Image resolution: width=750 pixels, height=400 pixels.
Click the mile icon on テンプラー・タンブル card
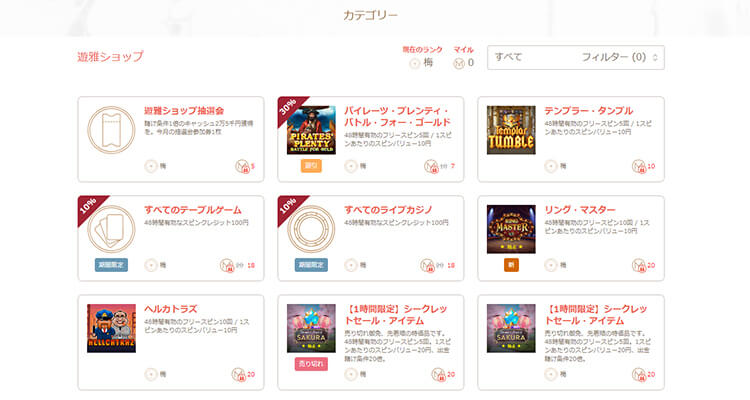pyautogui.click(x=639, y=167)
